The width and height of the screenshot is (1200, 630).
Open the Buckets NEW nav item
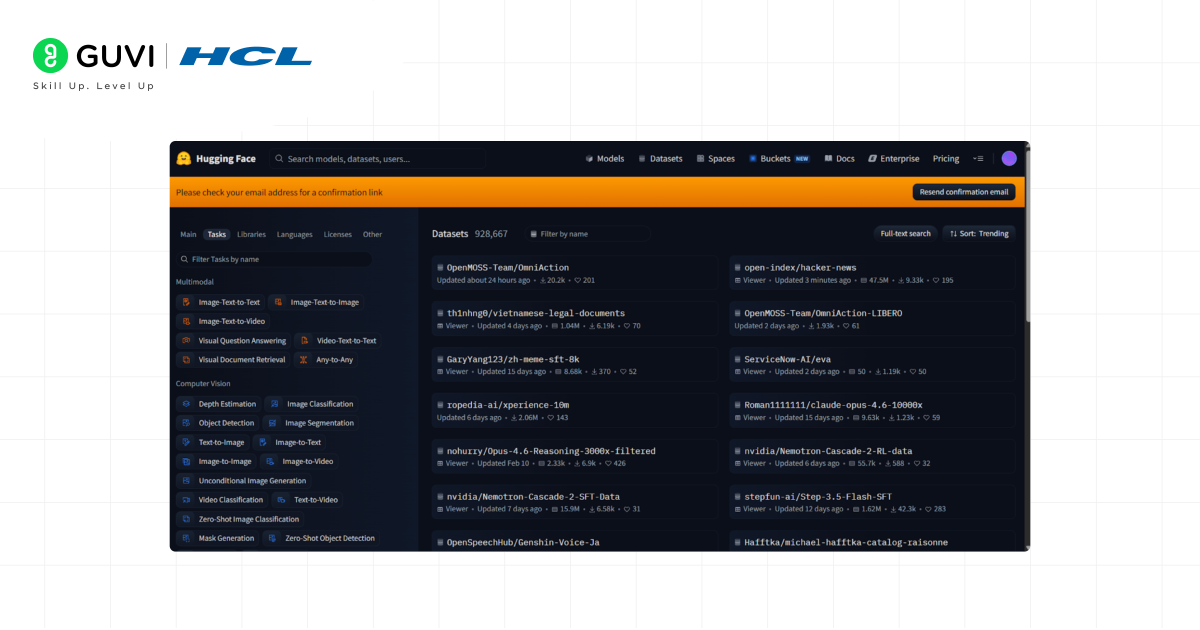(779, 158)
